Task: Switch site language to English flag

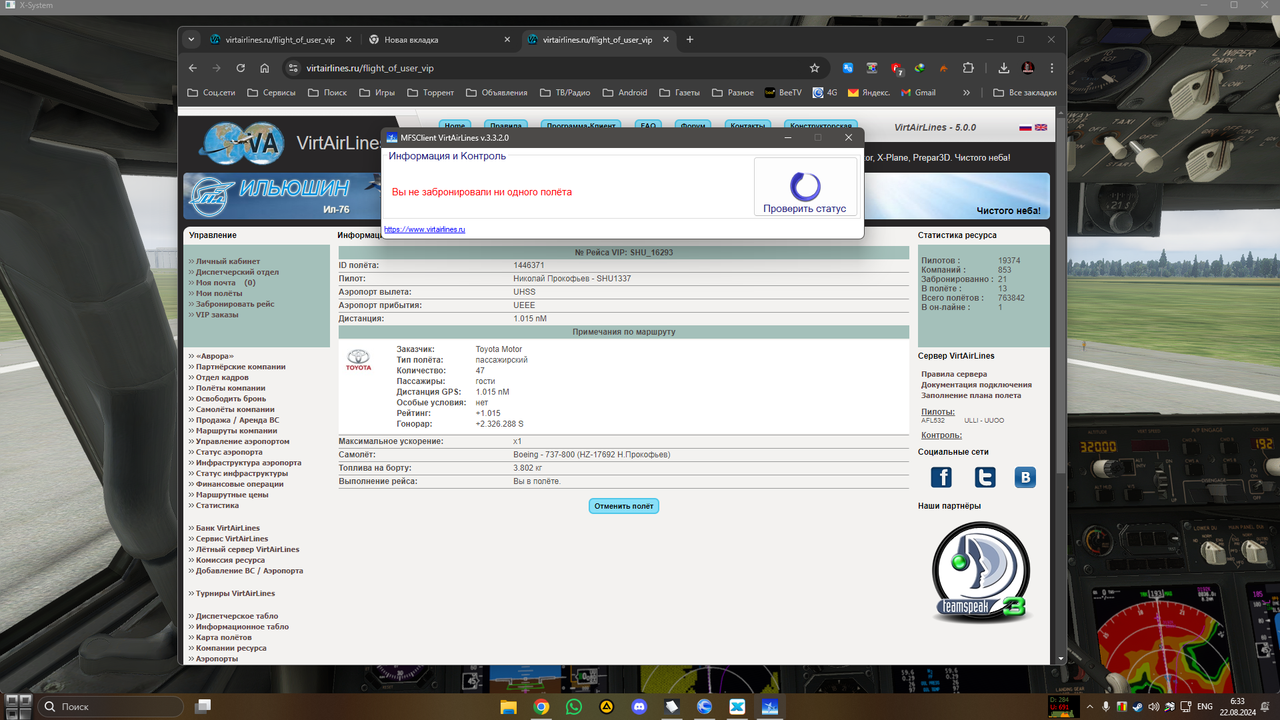Action: (x=1041, y=128)
